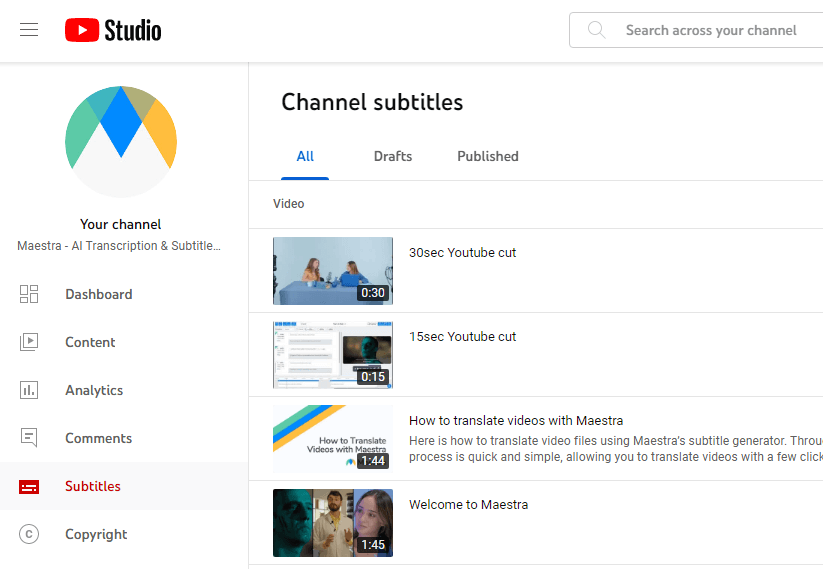823x569 pixels.
Task: Click the 1:44 duration badge
Action: [x=373, y=461]
